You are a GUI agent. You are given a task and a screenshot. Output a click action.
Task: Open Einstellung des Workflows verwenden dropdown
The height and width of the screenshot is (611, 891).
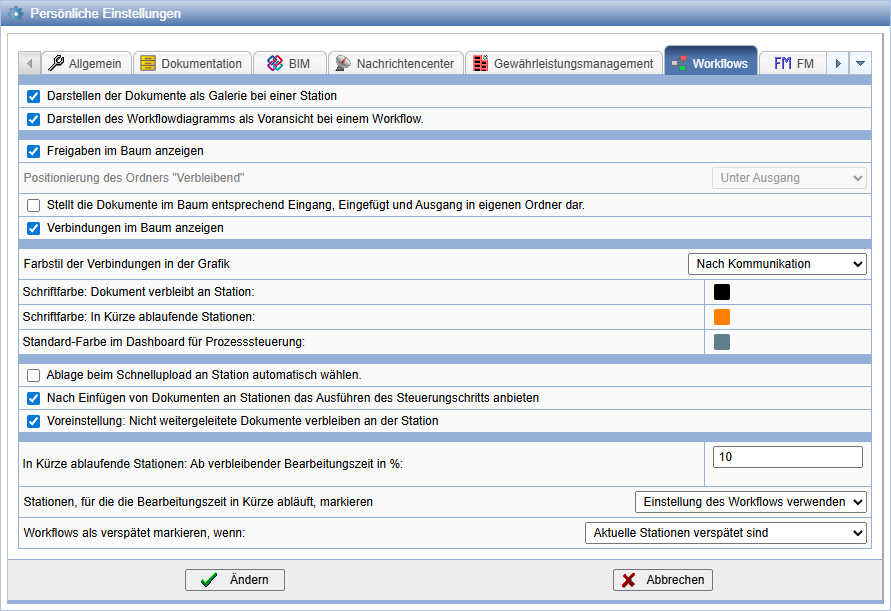(x=750, y=502)
